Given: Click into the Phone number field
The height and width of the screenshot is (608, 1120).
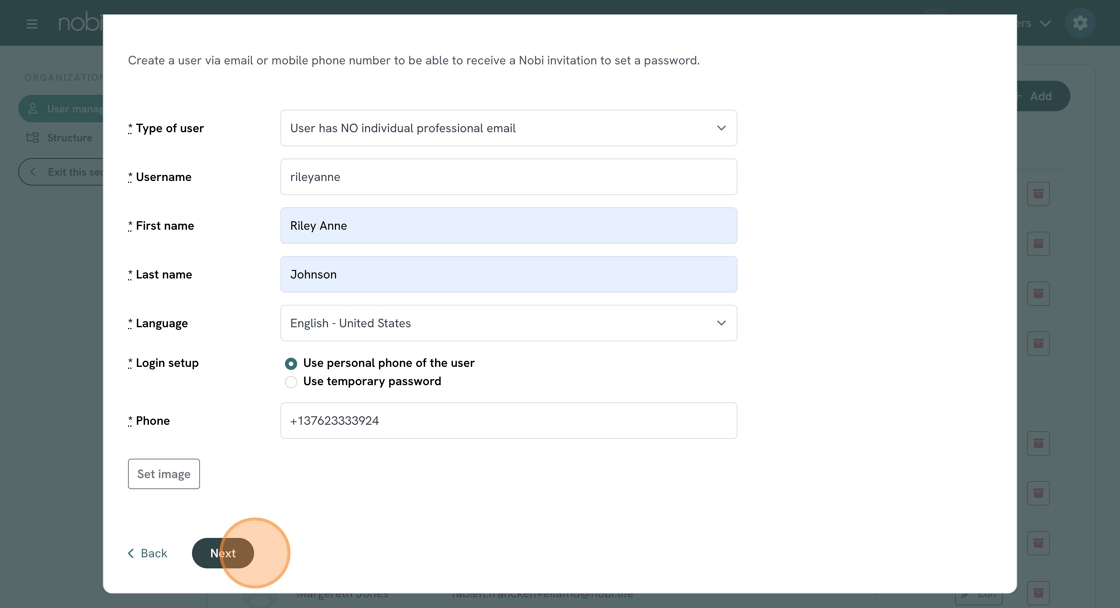Looking at the screenshot, I should pos(508,421).
